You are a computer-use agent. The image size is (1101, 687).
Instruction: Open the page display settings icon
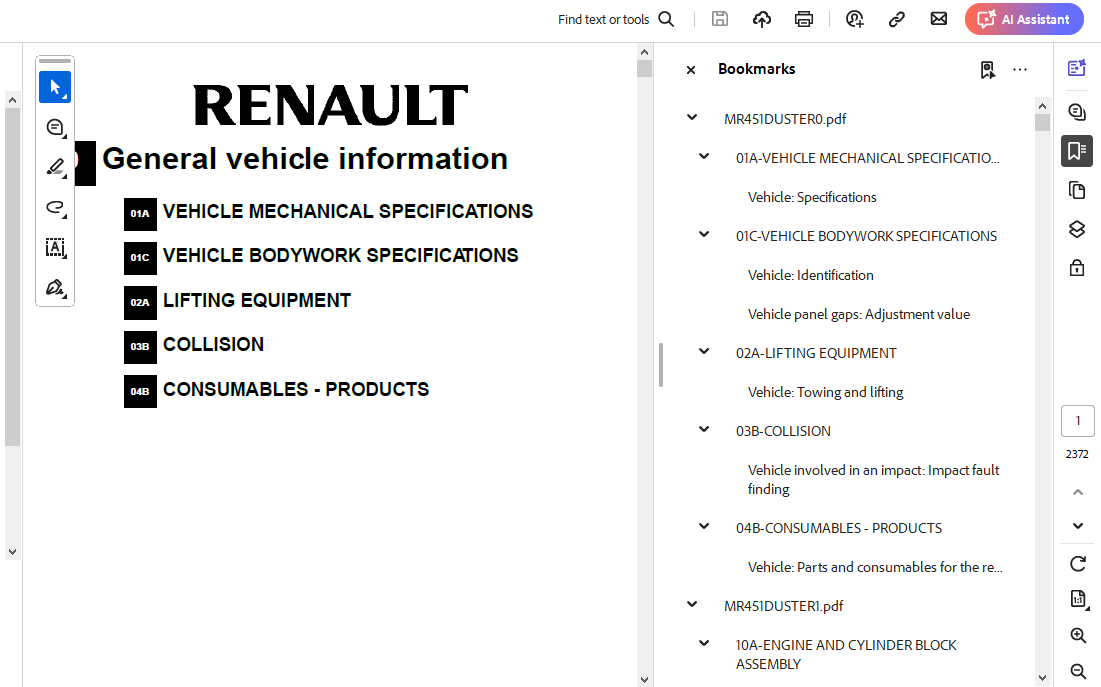1078,598
